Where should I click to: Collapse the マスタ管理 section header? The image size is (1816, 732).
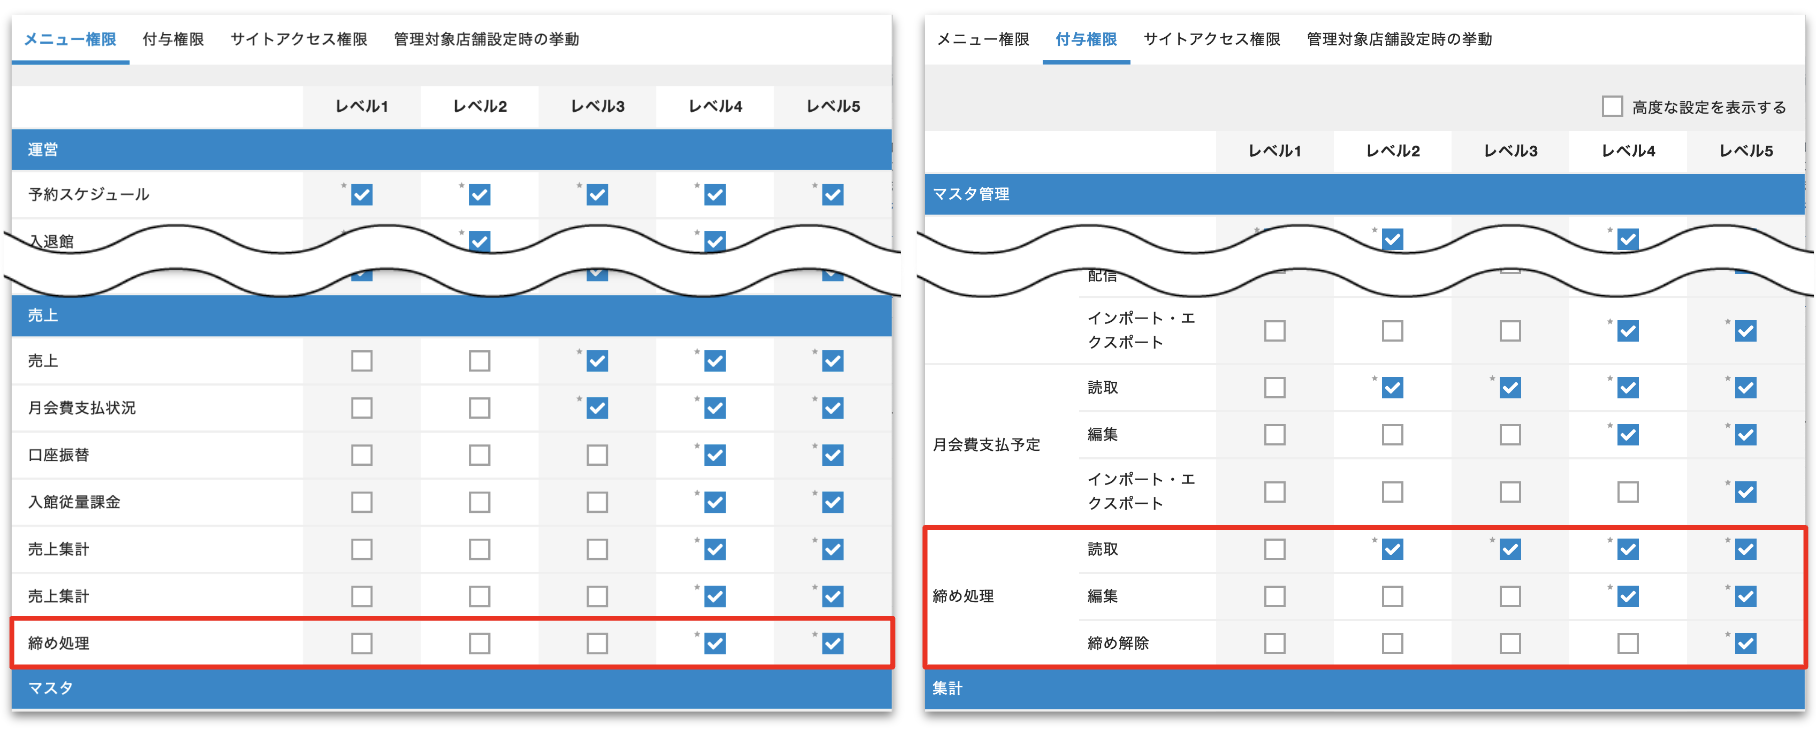pyautogui.click(x=1364, y=194)
